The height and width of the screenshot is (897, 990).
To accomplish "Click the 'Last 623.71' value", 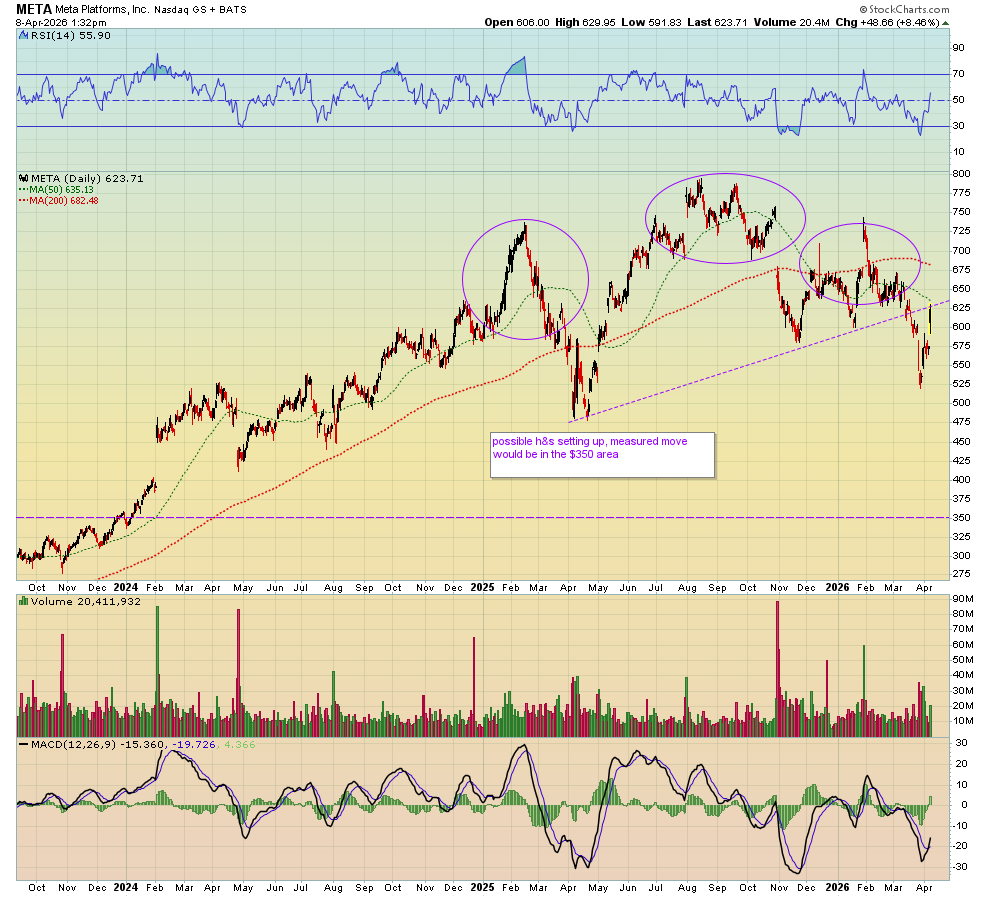I will coord(717,22).
